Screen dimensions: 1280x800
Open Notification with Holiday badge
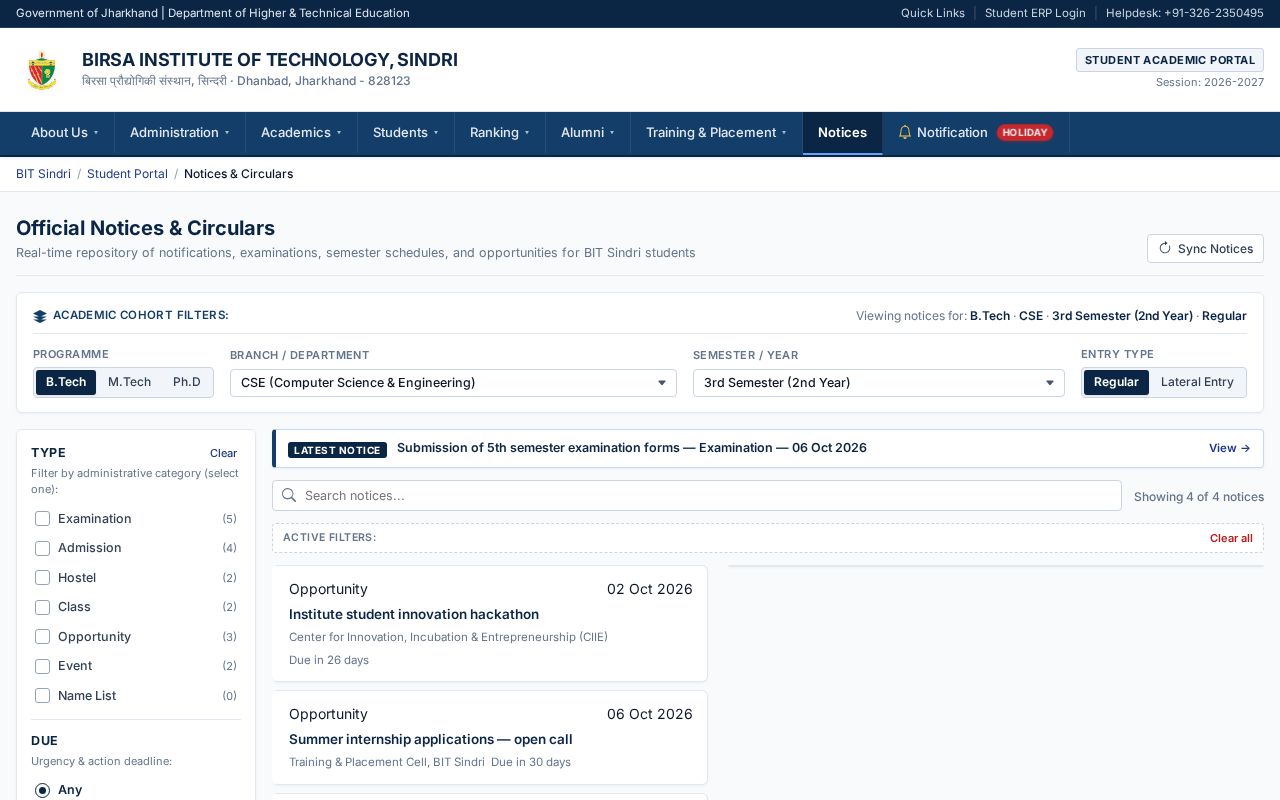[x=976, y=132]
